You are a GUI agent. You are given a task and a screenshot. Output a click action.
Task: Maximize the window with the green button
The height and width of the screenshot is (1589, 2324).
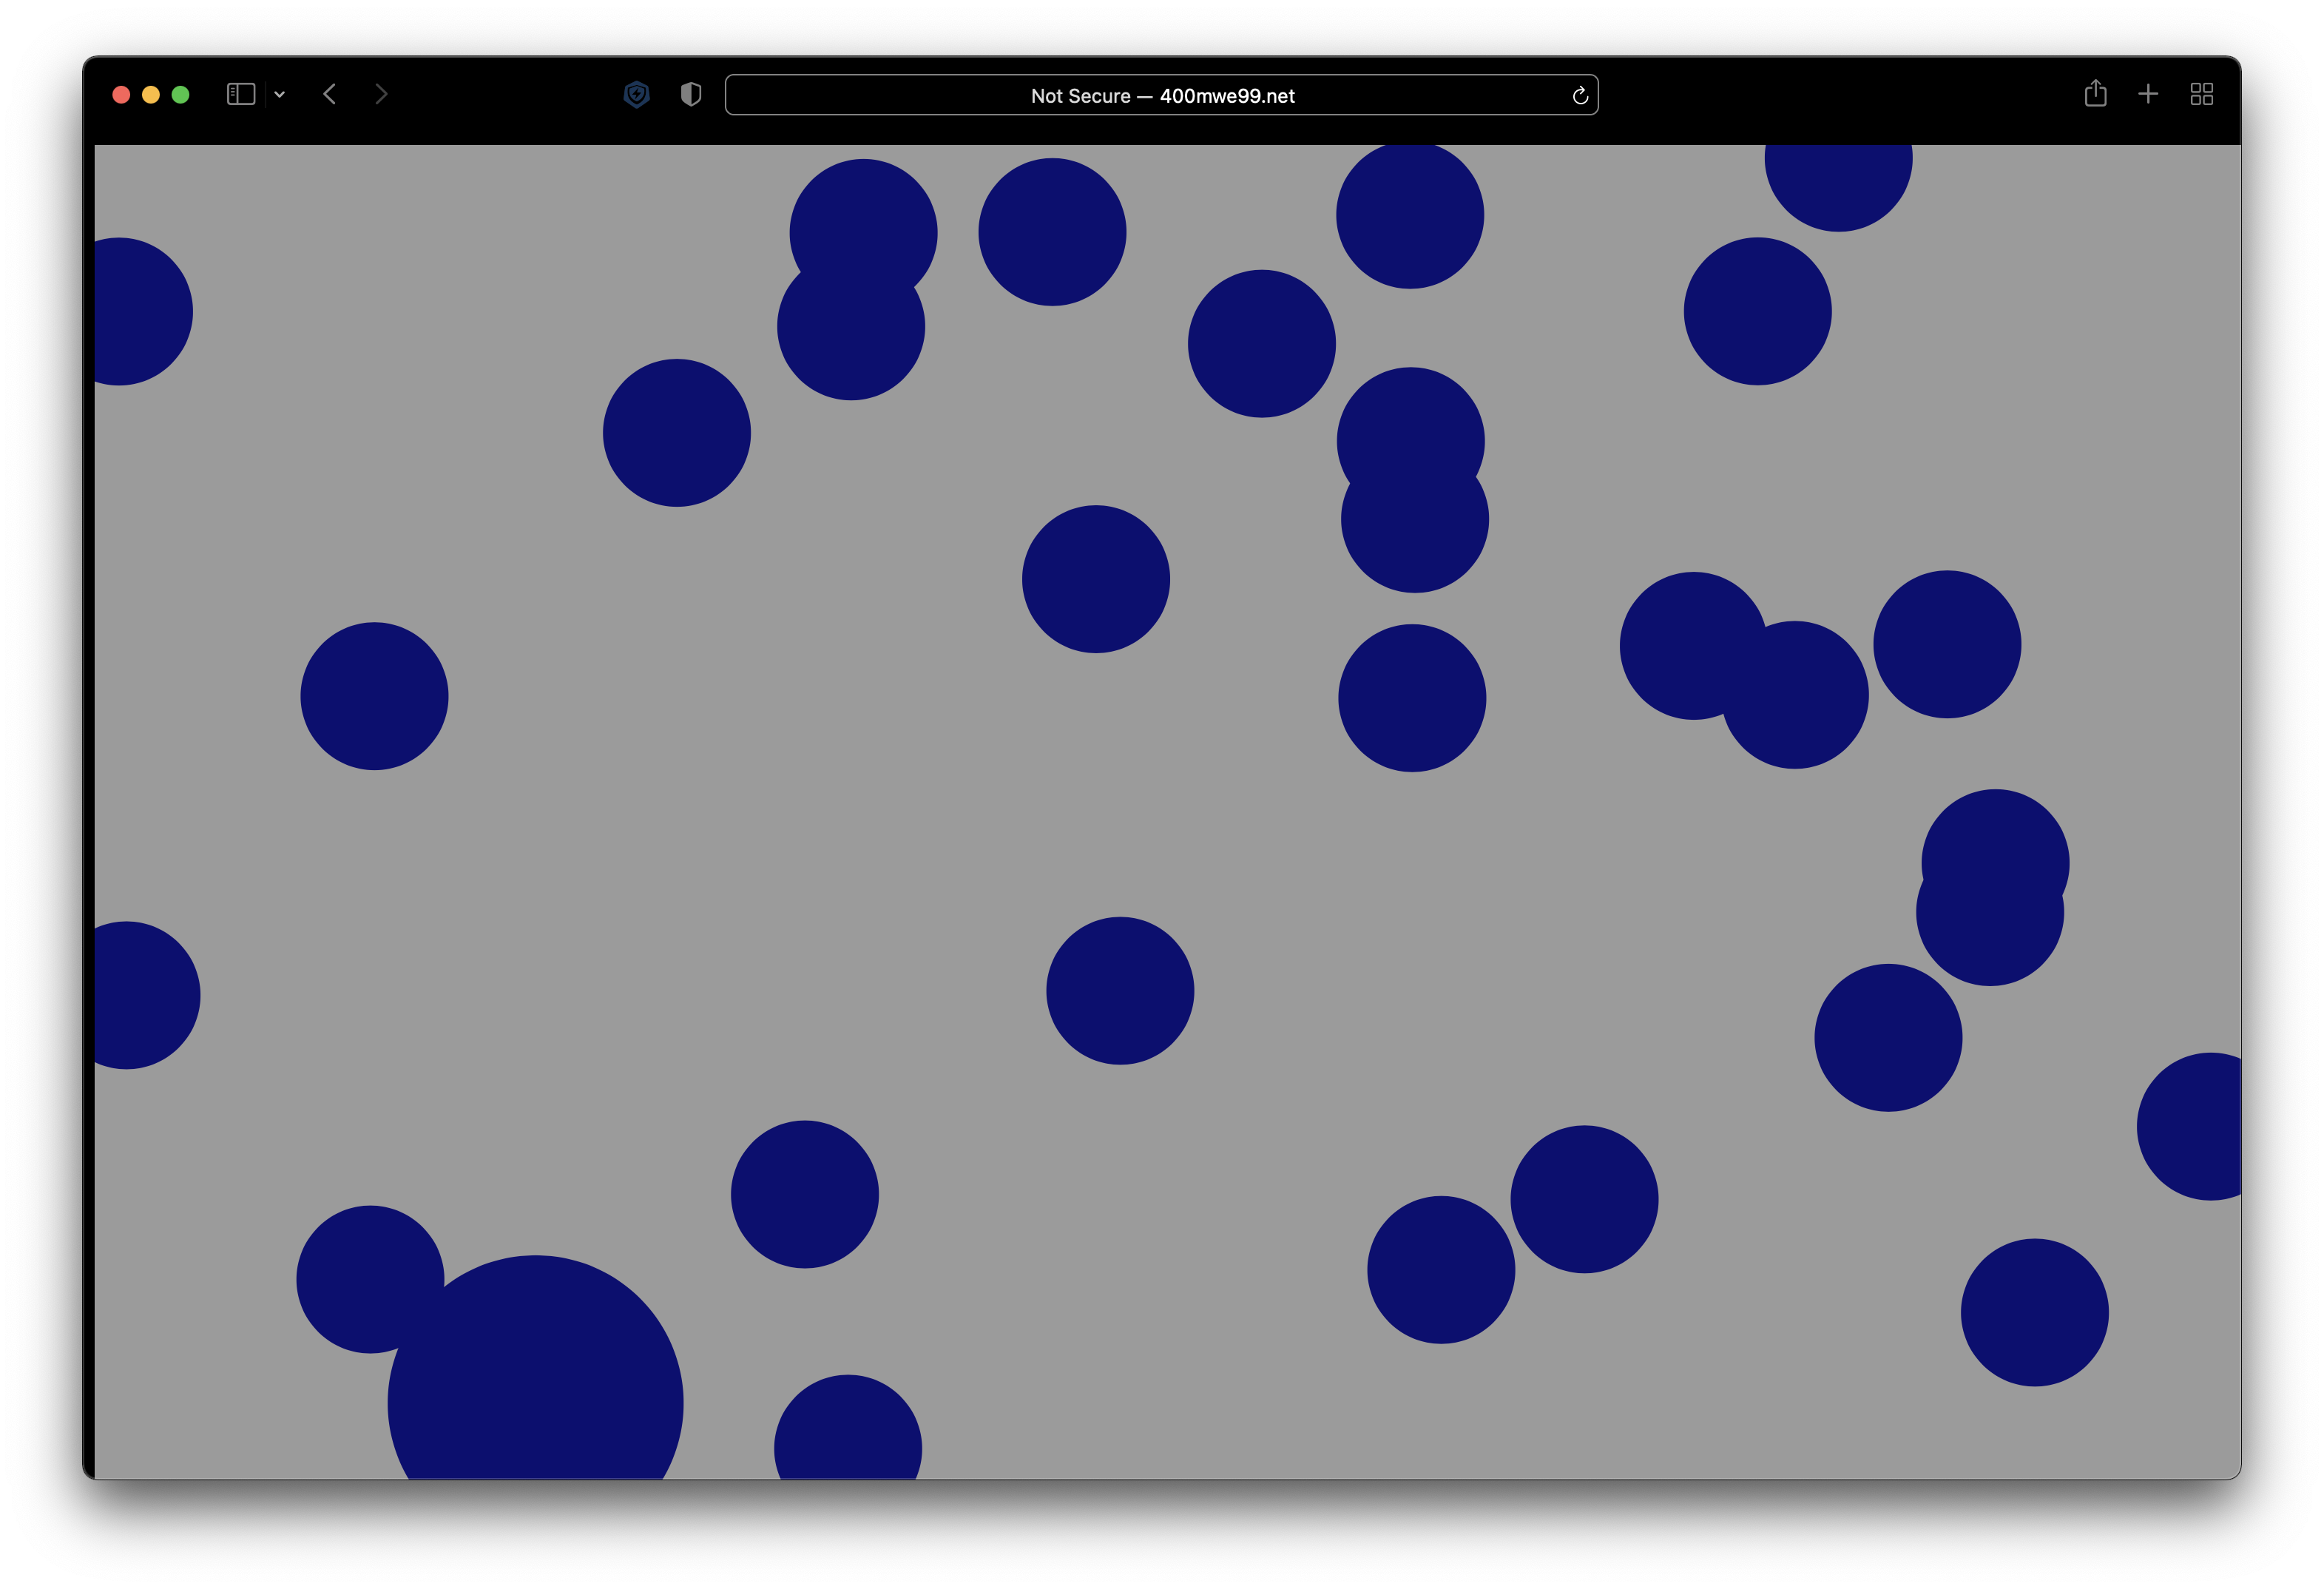click(x=181, y=94)
